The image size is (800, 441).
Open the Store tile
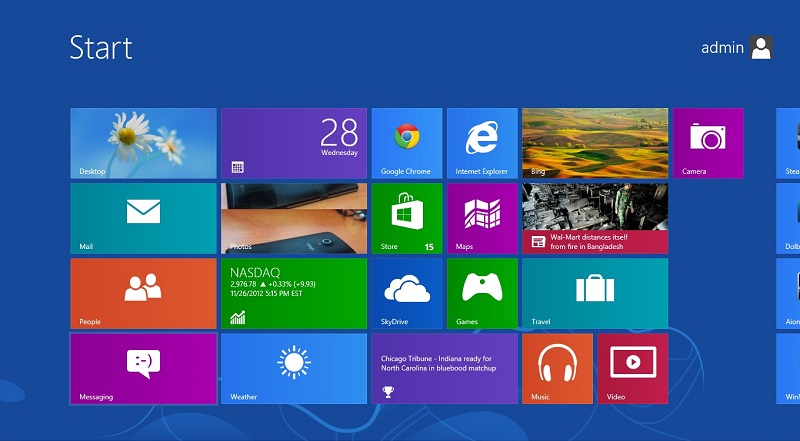(407, 218)
